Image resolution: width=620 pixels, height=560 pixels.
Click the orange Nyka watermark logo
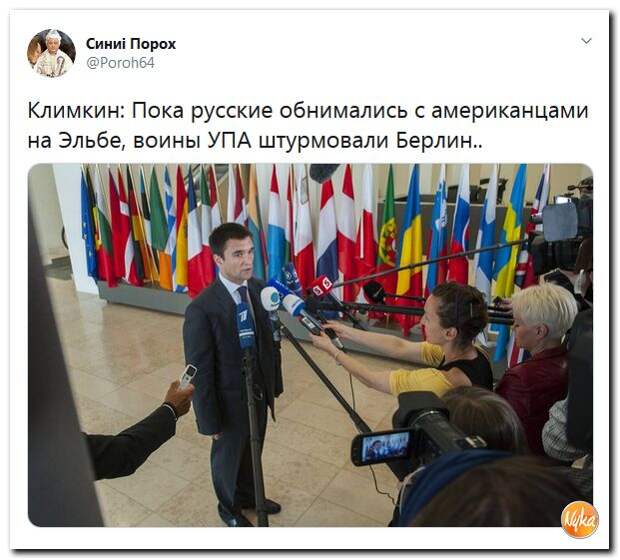click(580, 520)
